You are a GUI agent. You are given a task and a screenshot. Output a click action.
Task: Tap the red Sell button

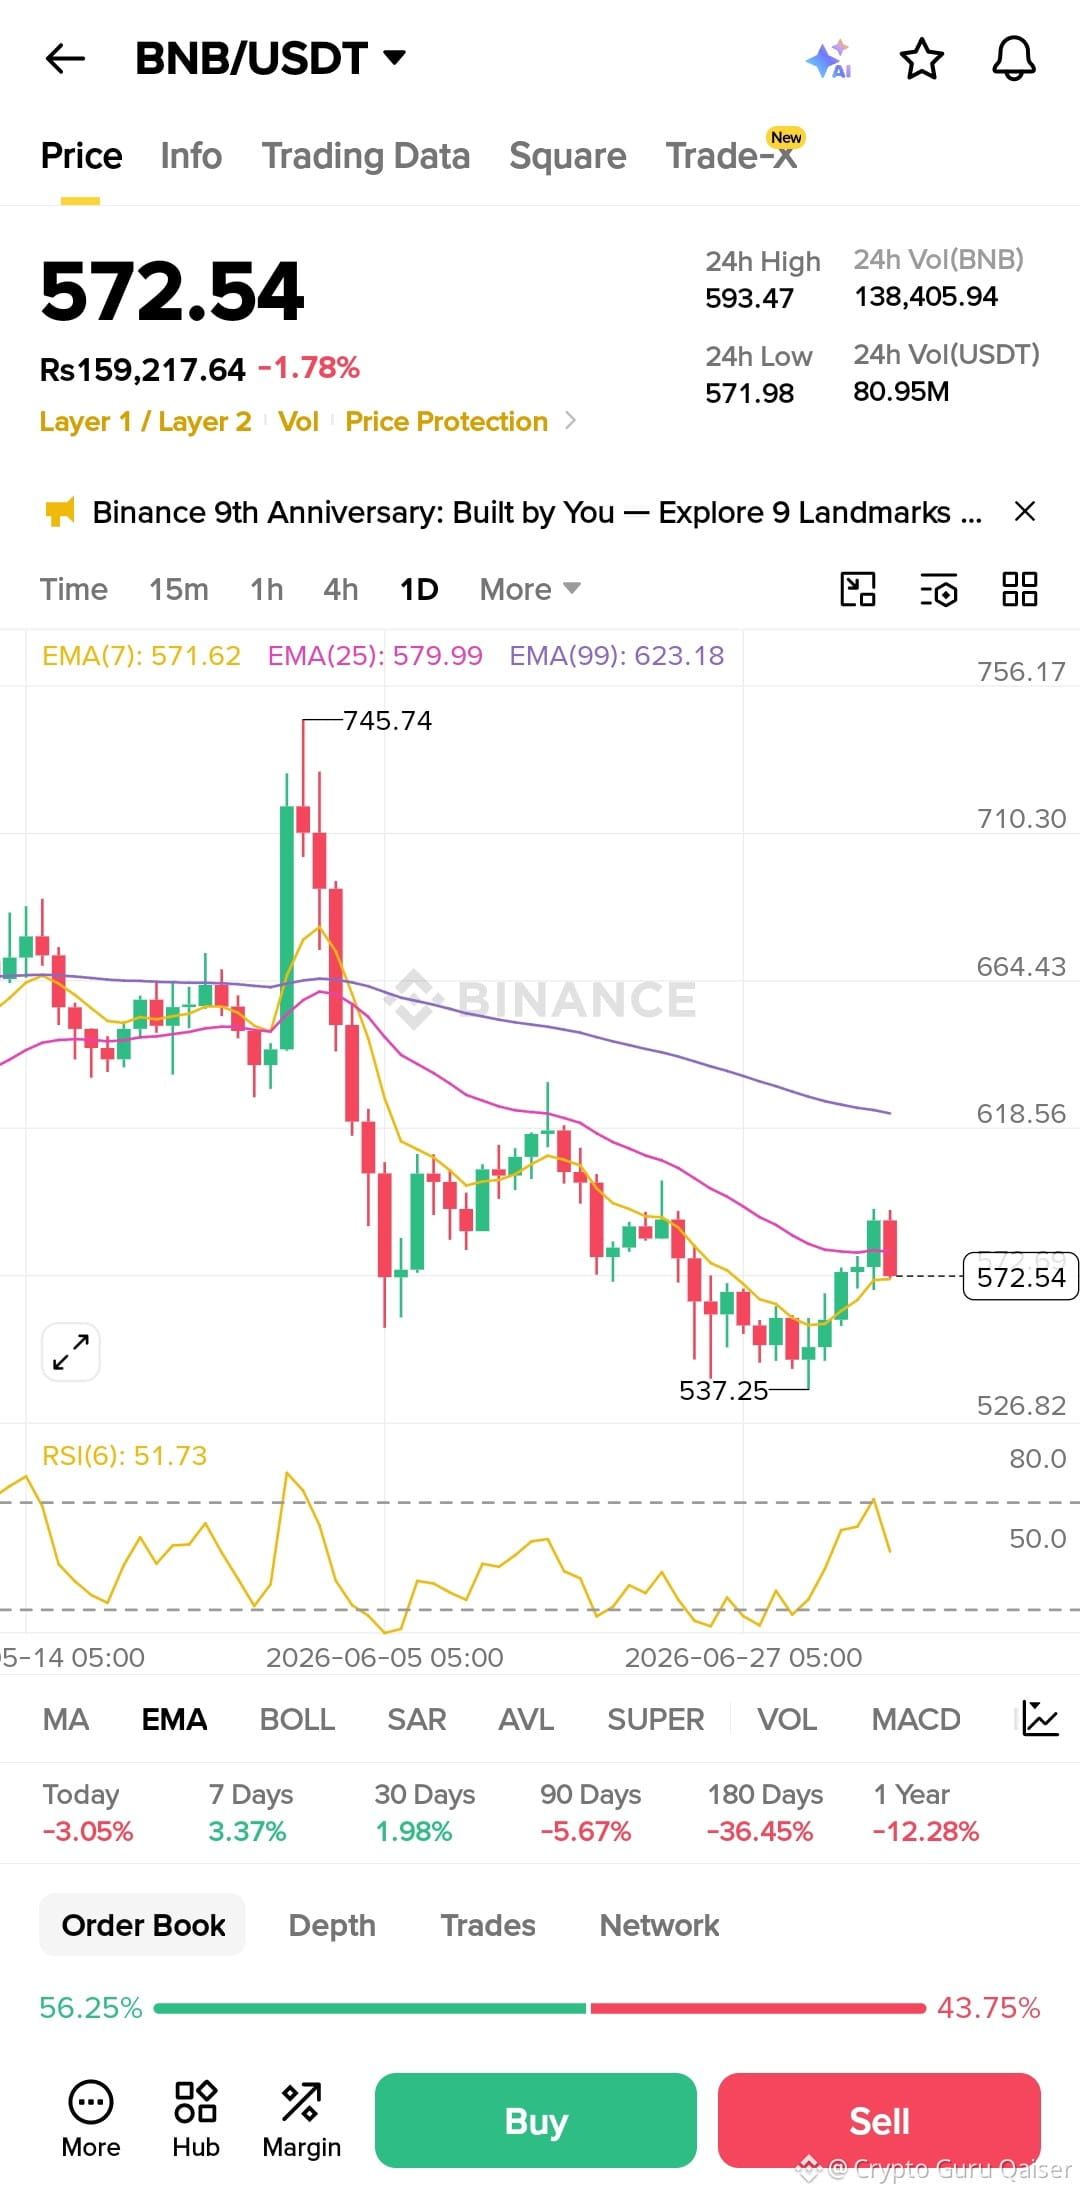click(x=879, y=2120)
